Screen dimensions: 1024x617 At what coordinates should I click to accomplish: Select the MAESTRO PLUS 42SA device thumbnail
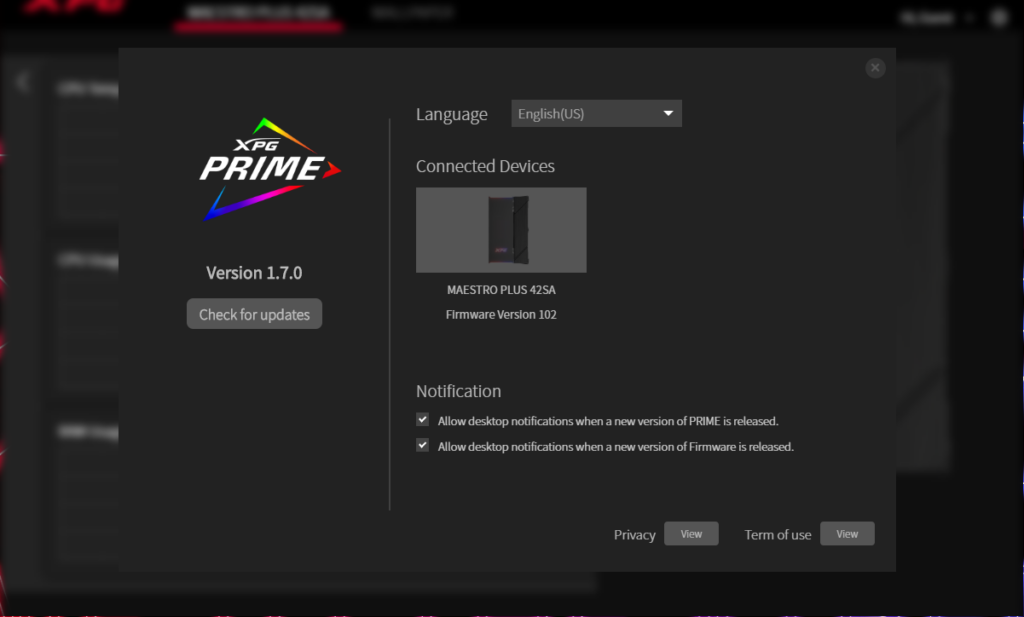[501, 230]
